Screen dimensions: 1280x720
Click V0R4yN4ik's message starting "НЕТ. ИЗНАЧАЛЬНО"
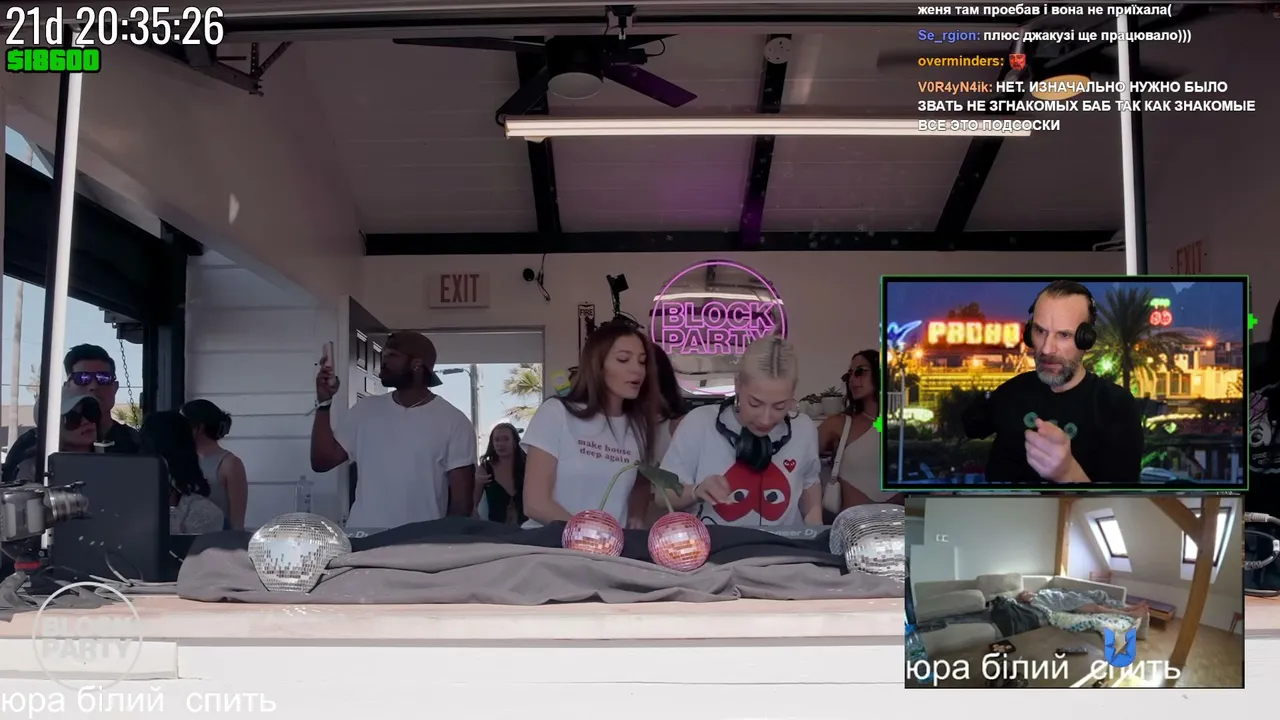pyautogui.click(x=1086, y=106)
